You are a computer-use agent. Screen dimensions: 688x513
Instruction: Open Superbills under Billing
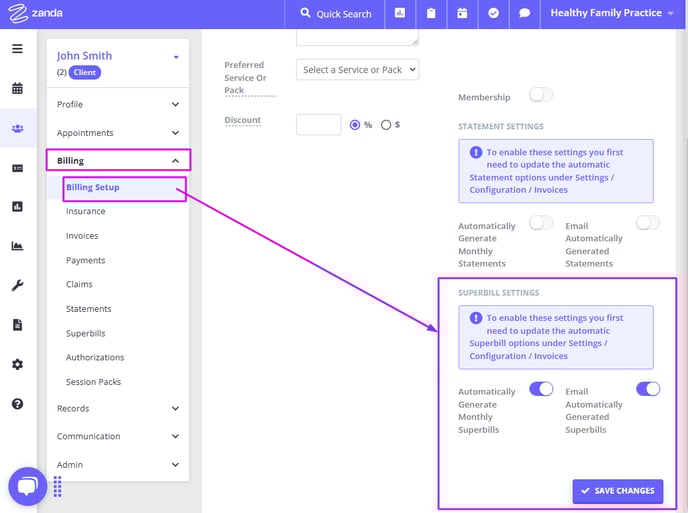pos(86,334)
